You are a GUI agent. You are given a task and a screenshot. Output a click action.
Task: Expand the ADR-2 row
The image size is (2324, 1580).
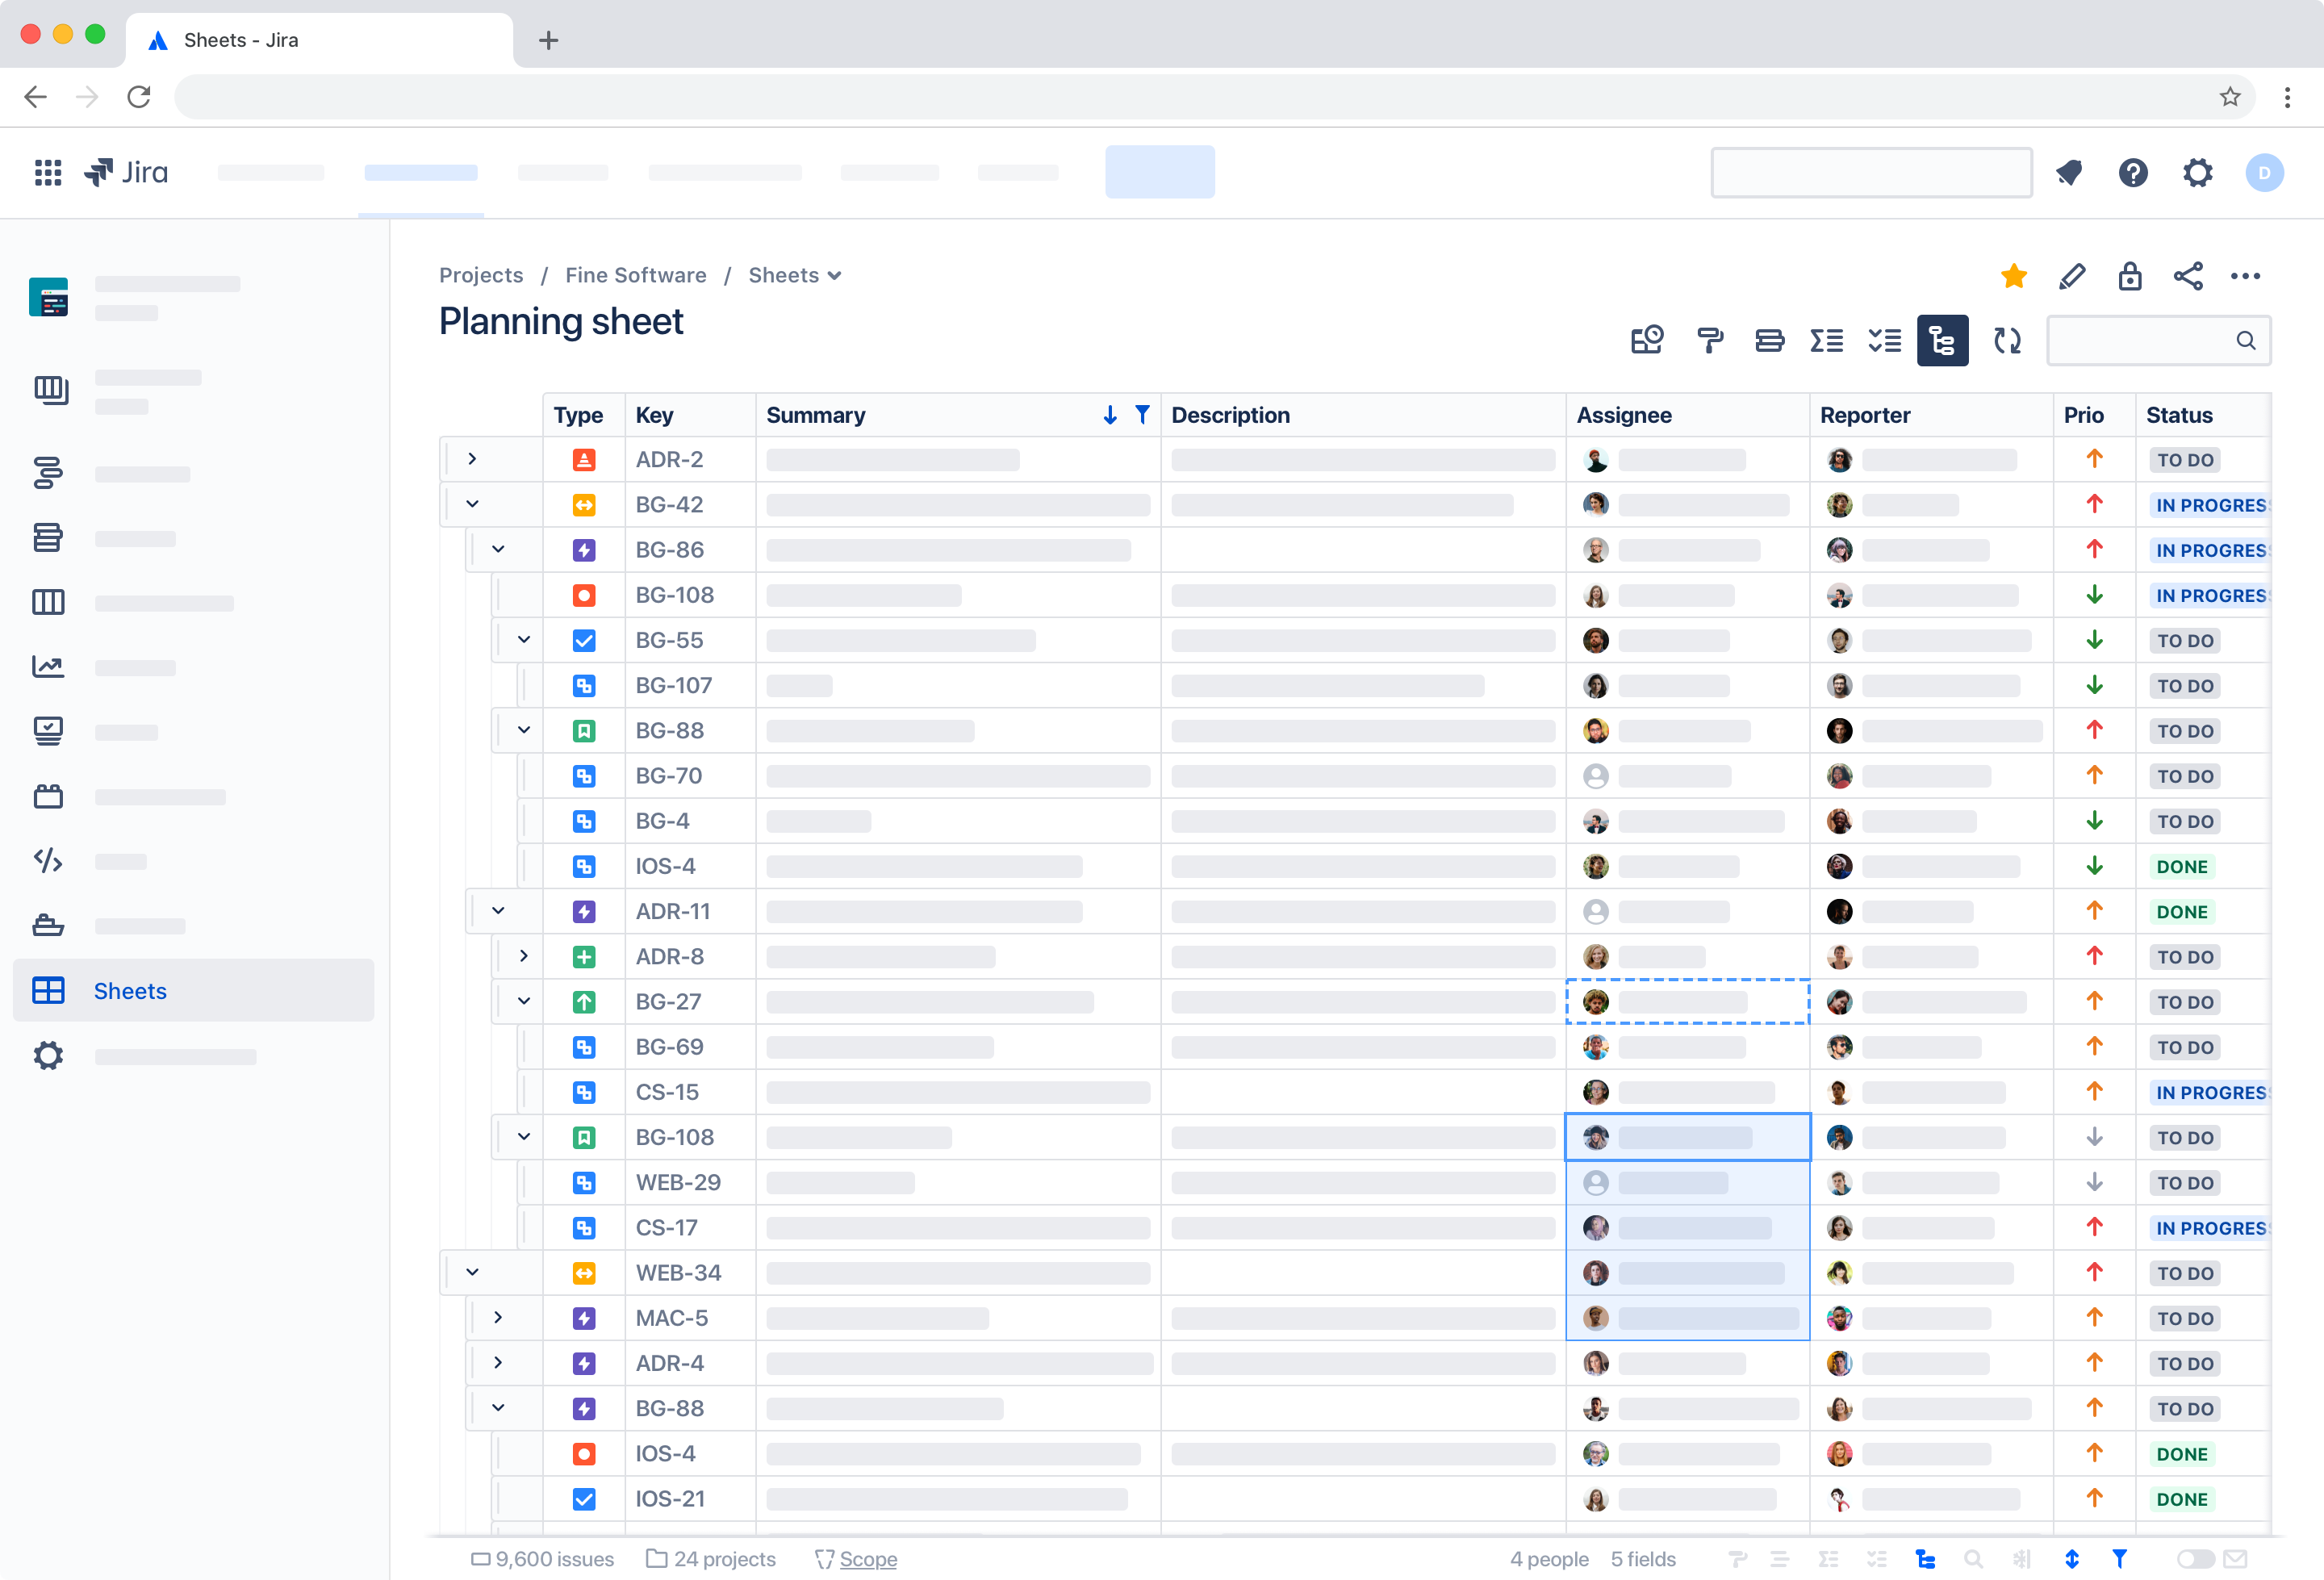click(472, 459)
